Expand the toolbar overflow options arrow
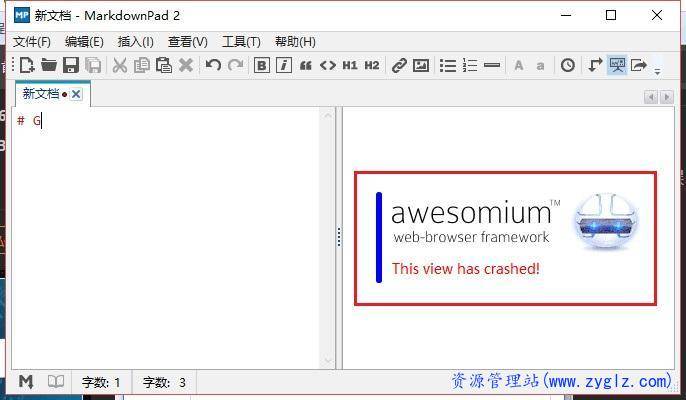The width and height of the screenshot is (686, 400). pos(657,71)
